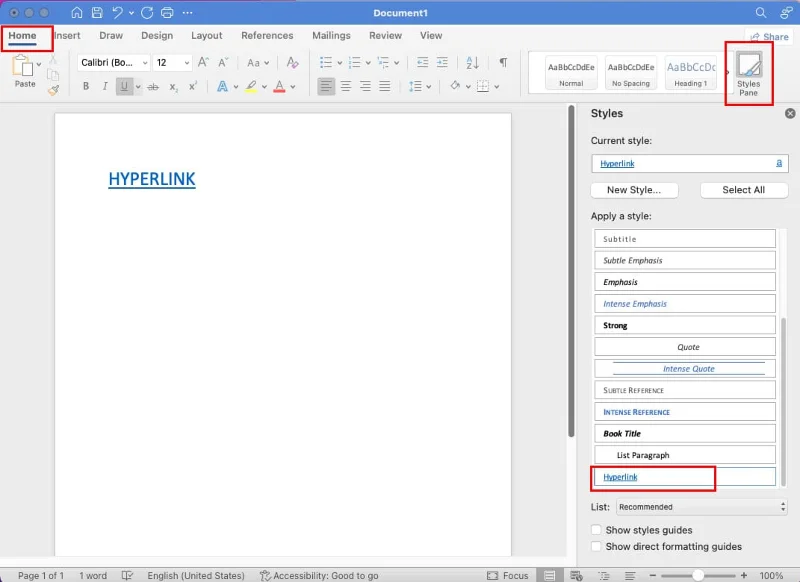The height and width of the screenshot is (582, 800).
Task: Toggle Bold formatting
Action: (x=86, y=86)
